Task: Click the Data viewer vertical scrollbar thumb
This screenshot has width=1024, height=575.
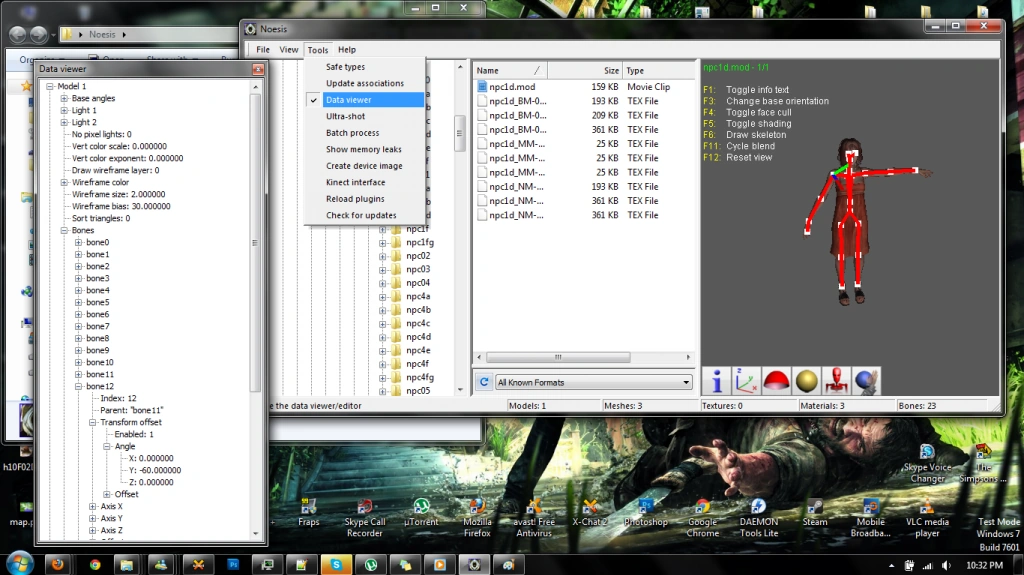Action: 255,243
